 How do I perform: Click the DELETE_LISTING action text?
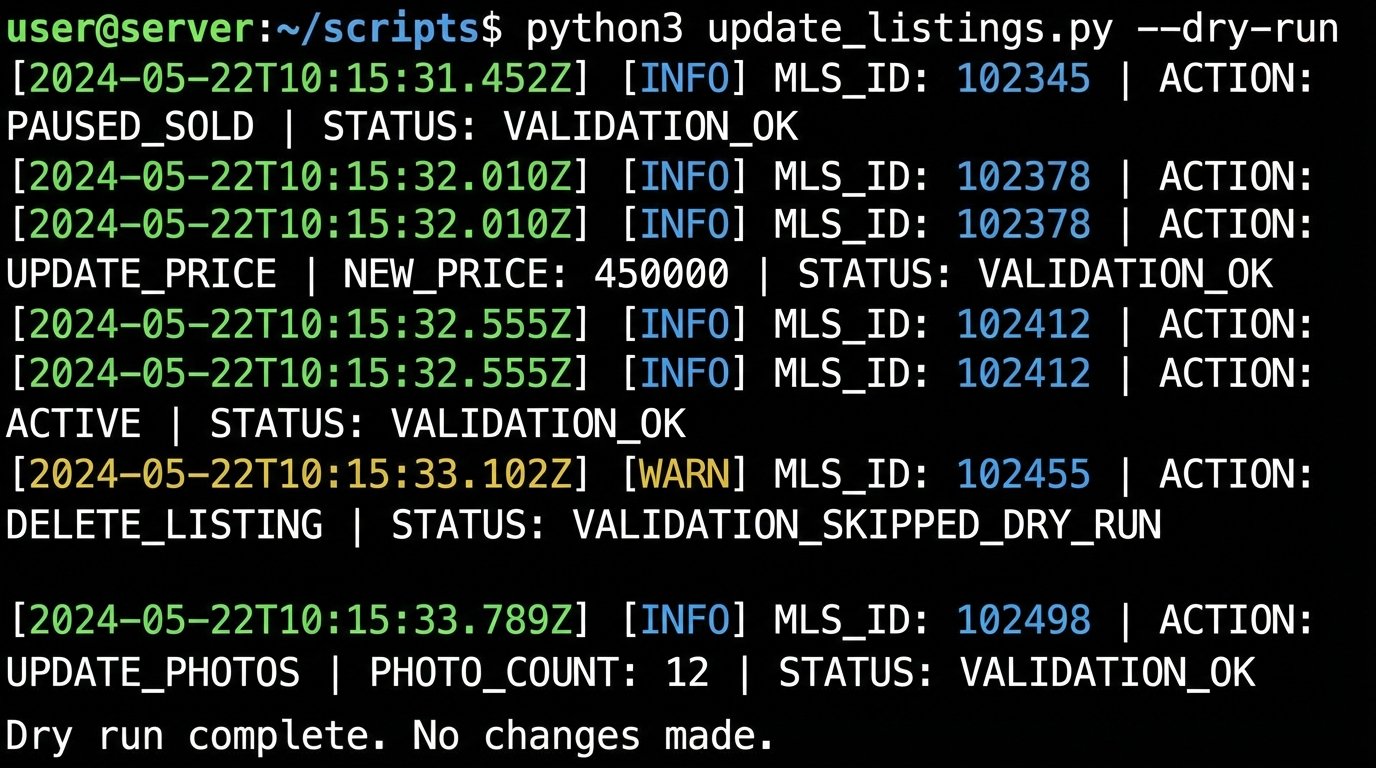pos(164,524)
